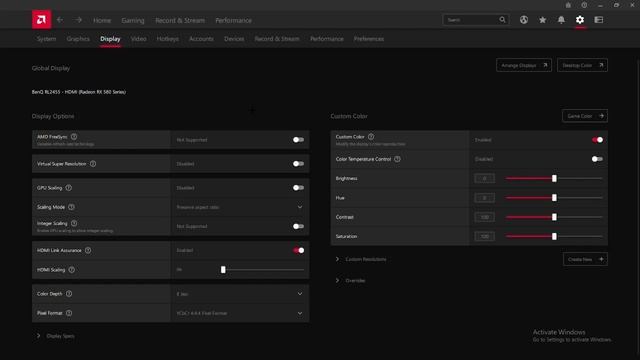Open Performance in top menu

point(233,20)
